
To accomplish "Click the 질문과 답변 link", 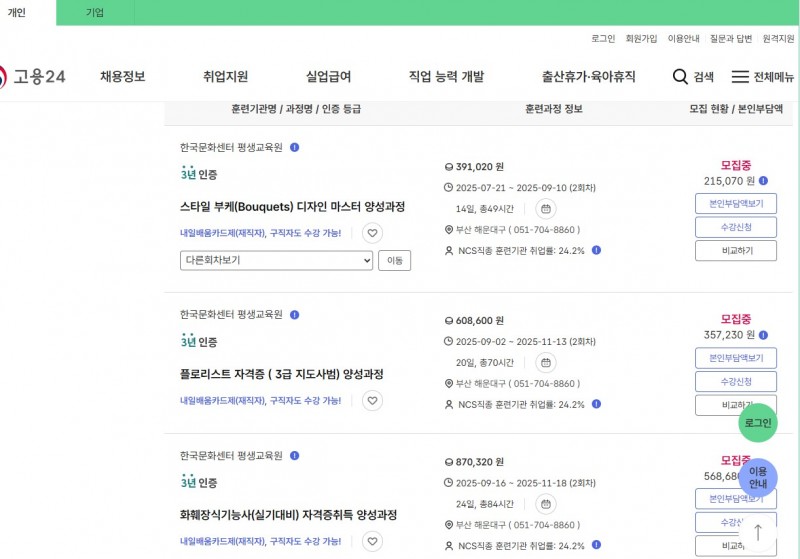I will [x=731, y=39].
